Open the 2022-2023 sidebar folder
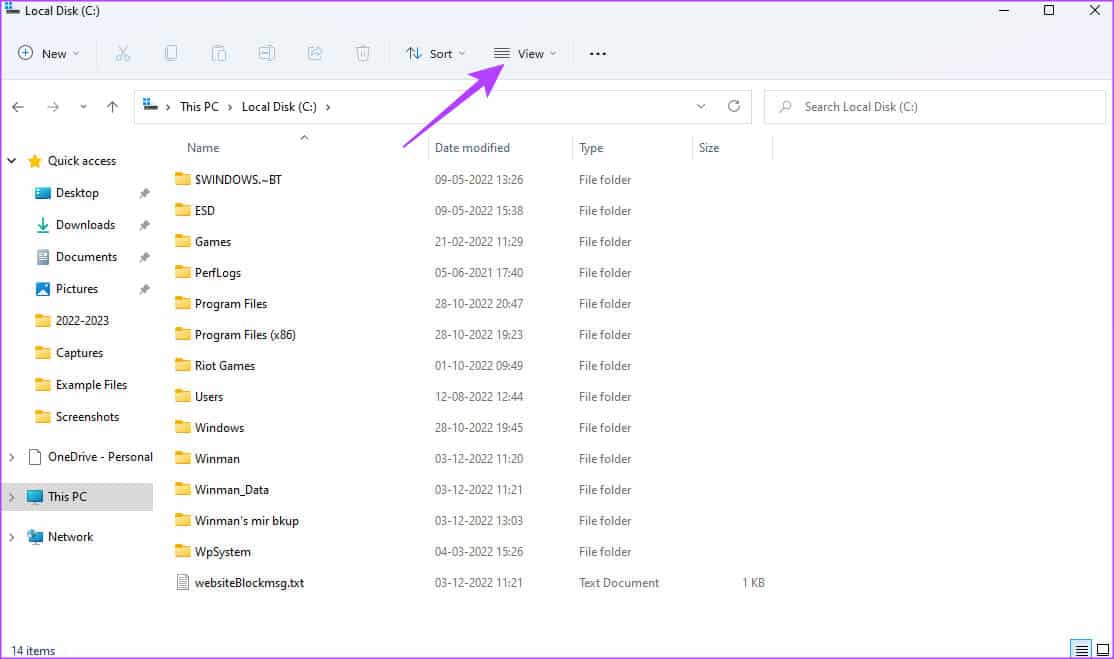 [82, 320]
